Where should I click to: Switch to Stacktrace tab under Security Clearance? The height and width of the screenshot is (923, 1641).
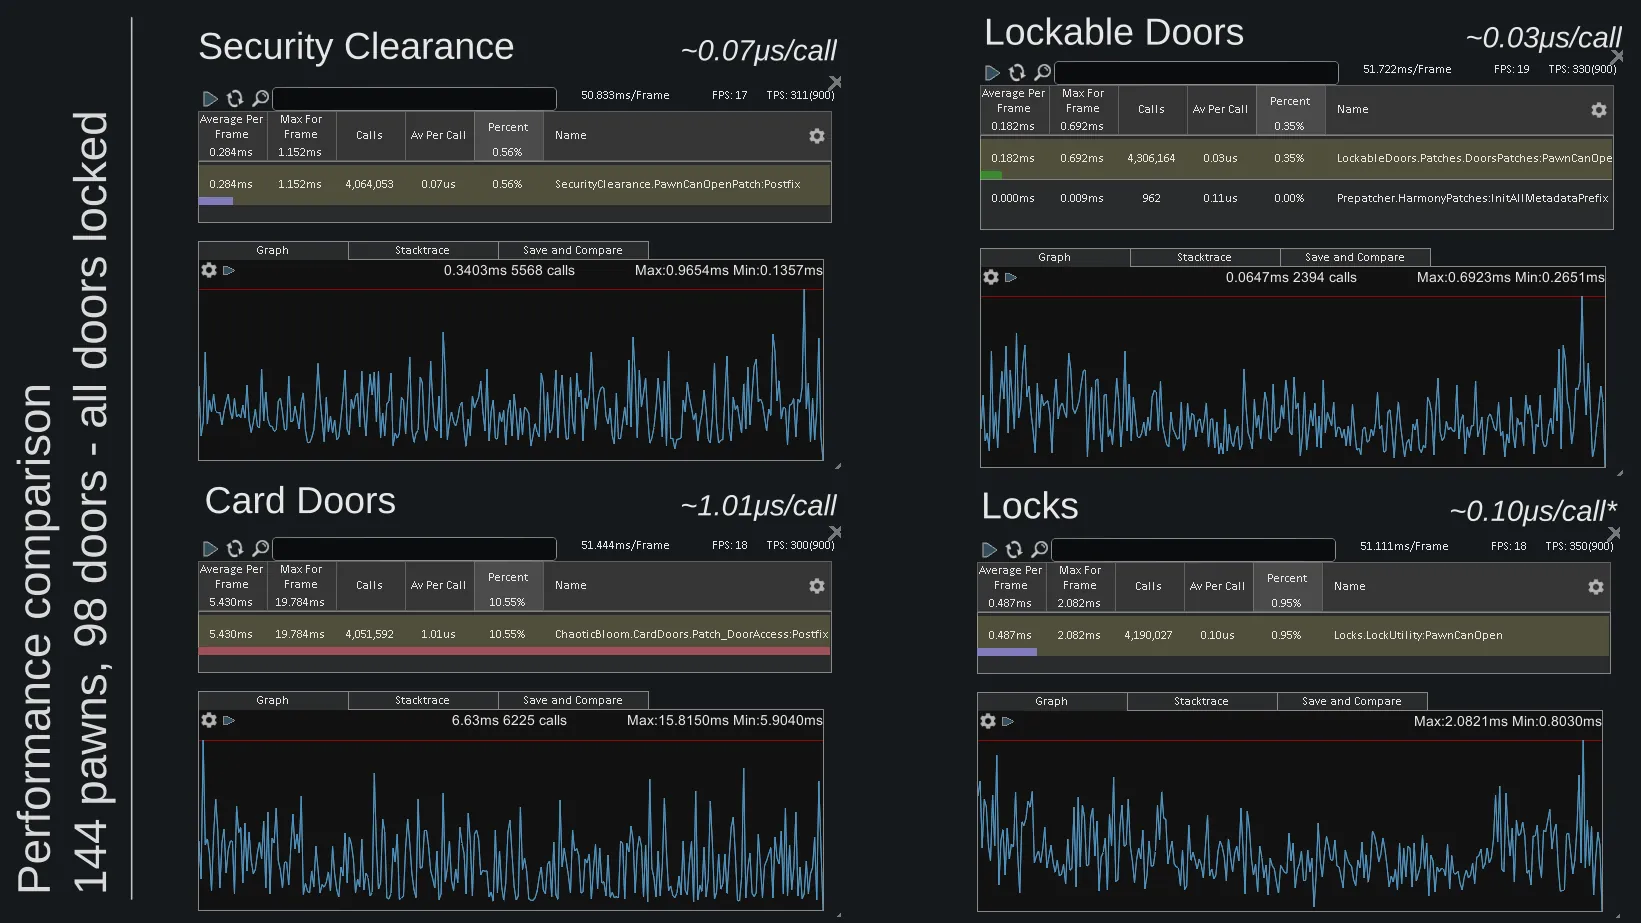(422, 251)
